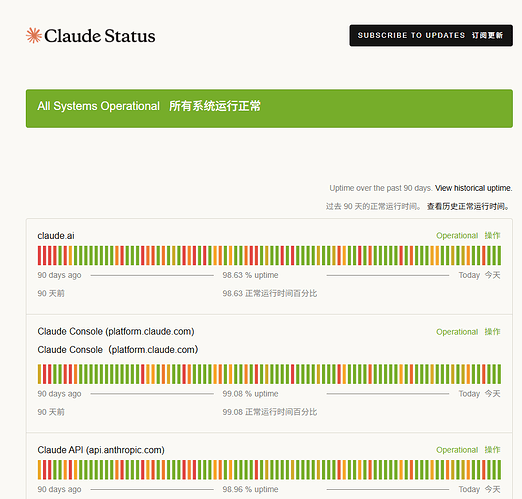Click 98.63 正常运行时间百分比 text
522x499 pixels.
pos(270,293)
